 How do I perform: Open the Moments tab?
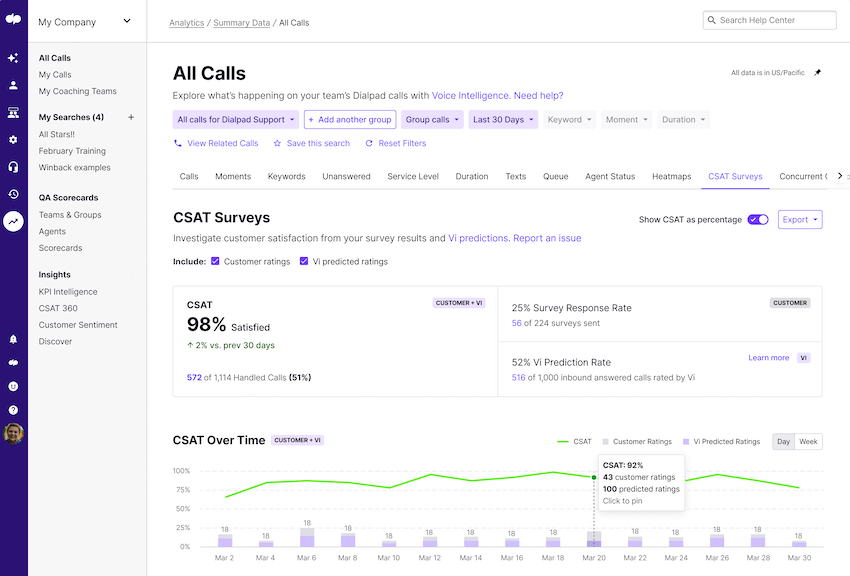click(233, 176)
